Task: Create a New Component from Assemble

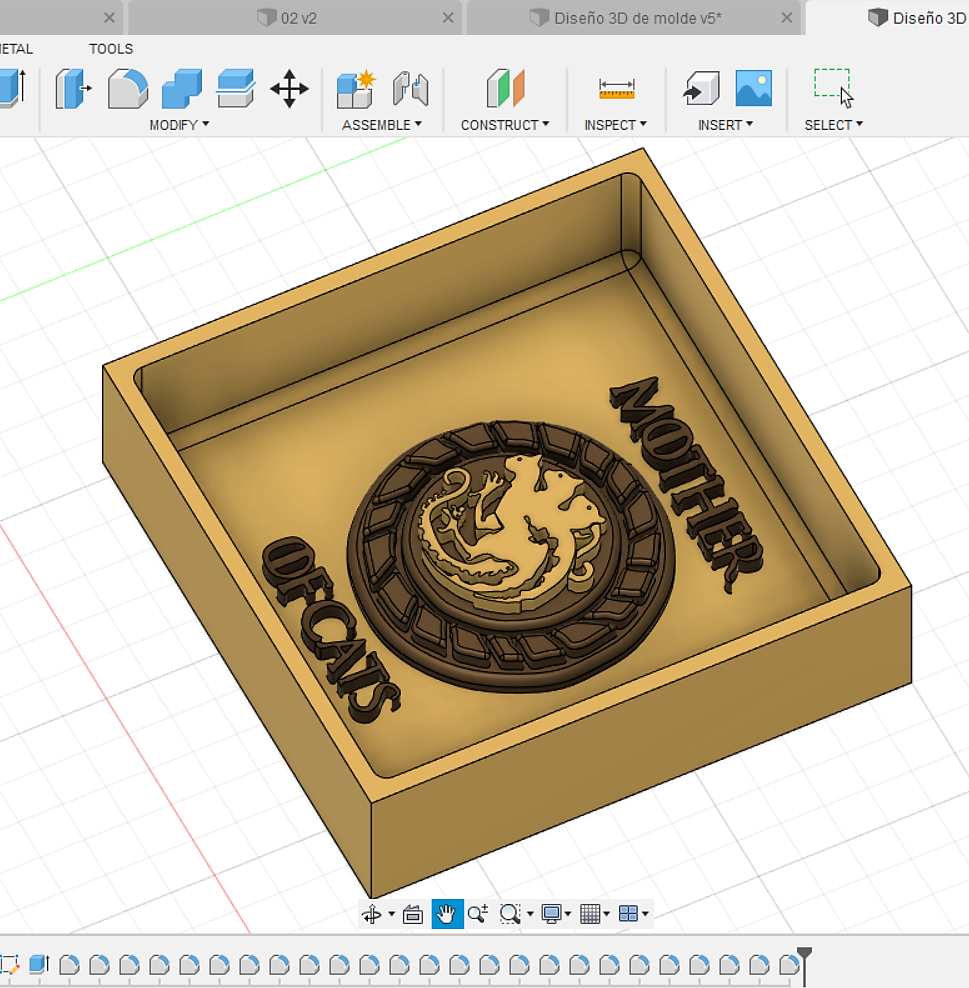Action: click(356, 89)
